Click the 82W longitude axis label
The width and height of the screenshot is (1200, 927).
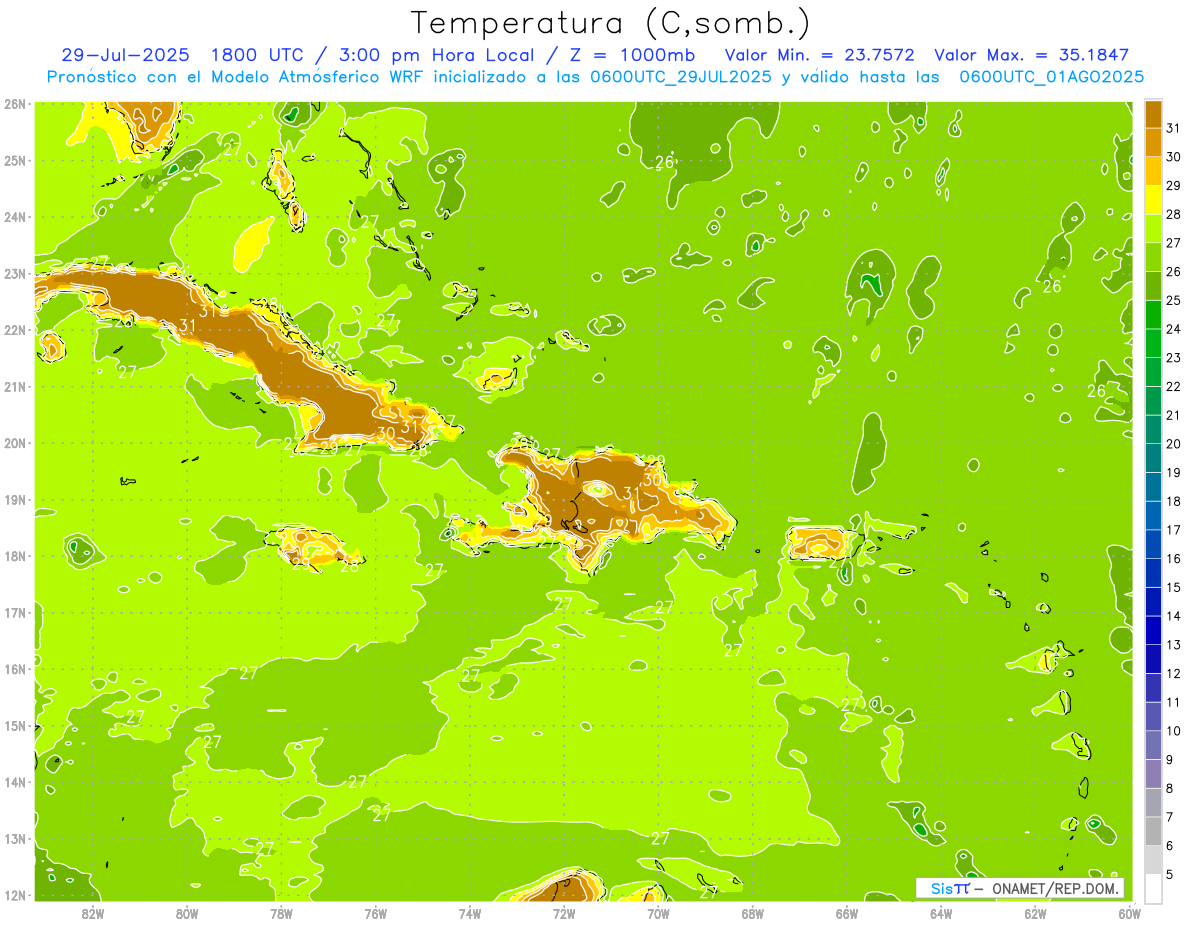tap(92, 913)
